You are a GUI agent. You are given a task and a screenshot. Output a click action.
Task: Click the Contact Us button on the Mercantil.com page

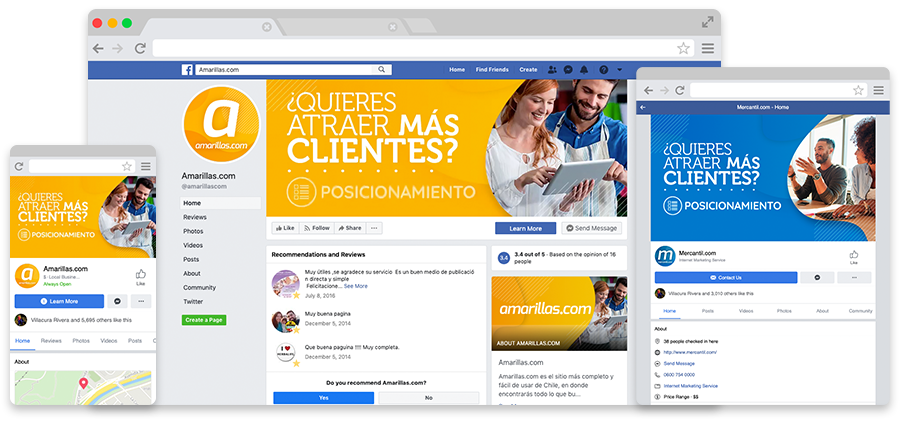[x=726, y=278]
